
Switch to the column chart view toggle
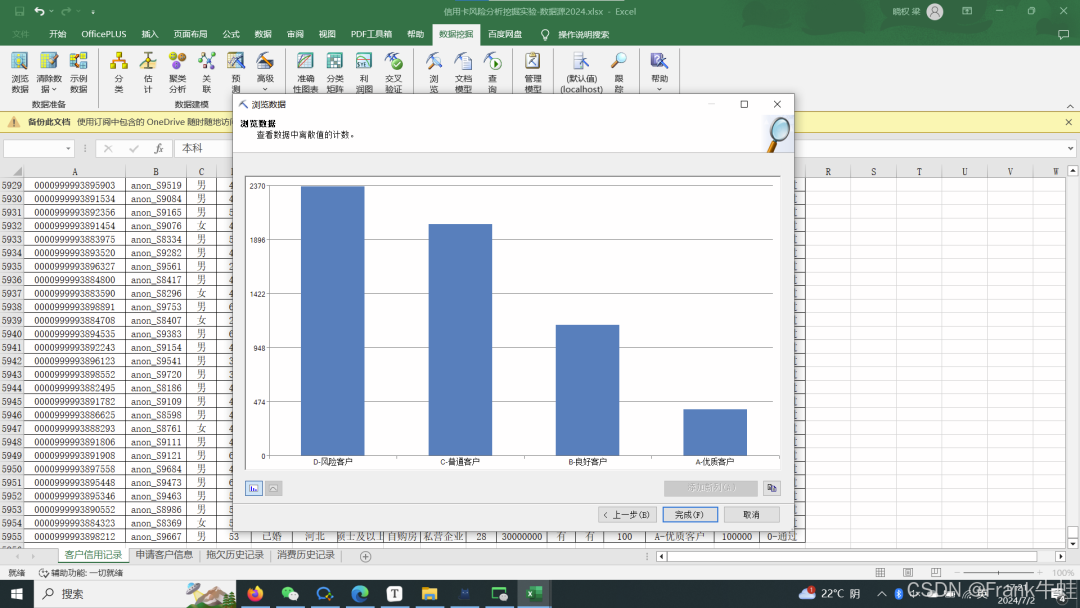click(x=254, y=488)
